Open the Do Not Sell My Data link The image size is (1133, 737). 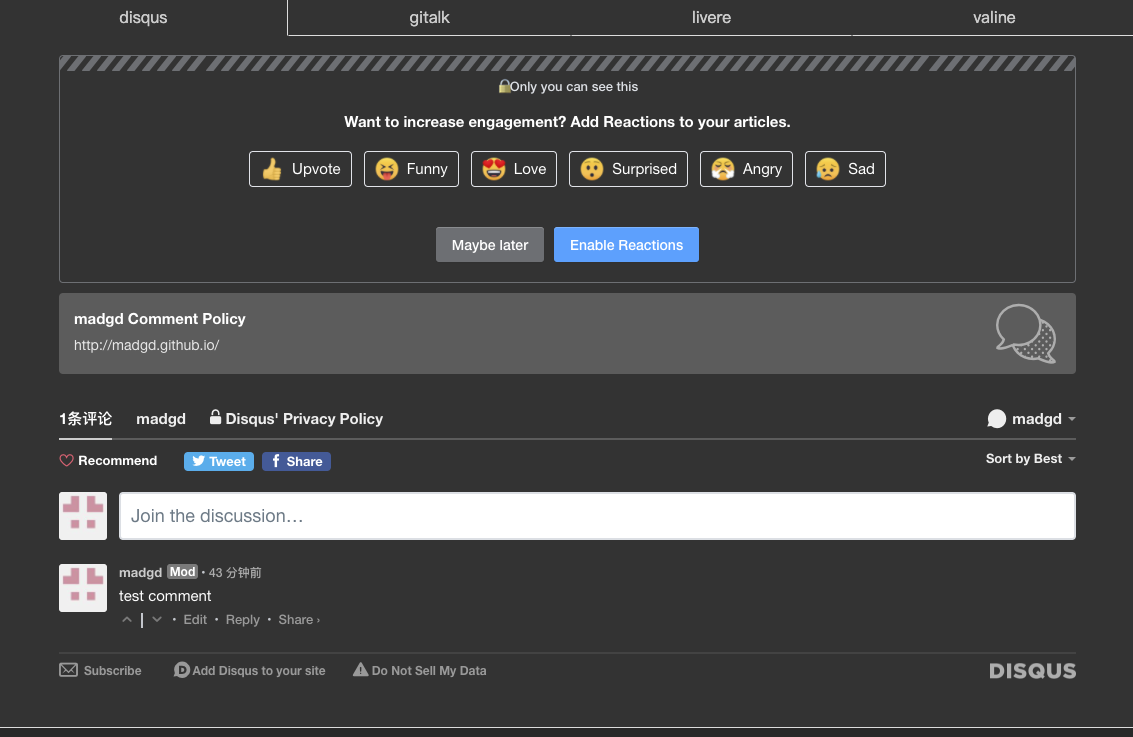tap(419, 671)
